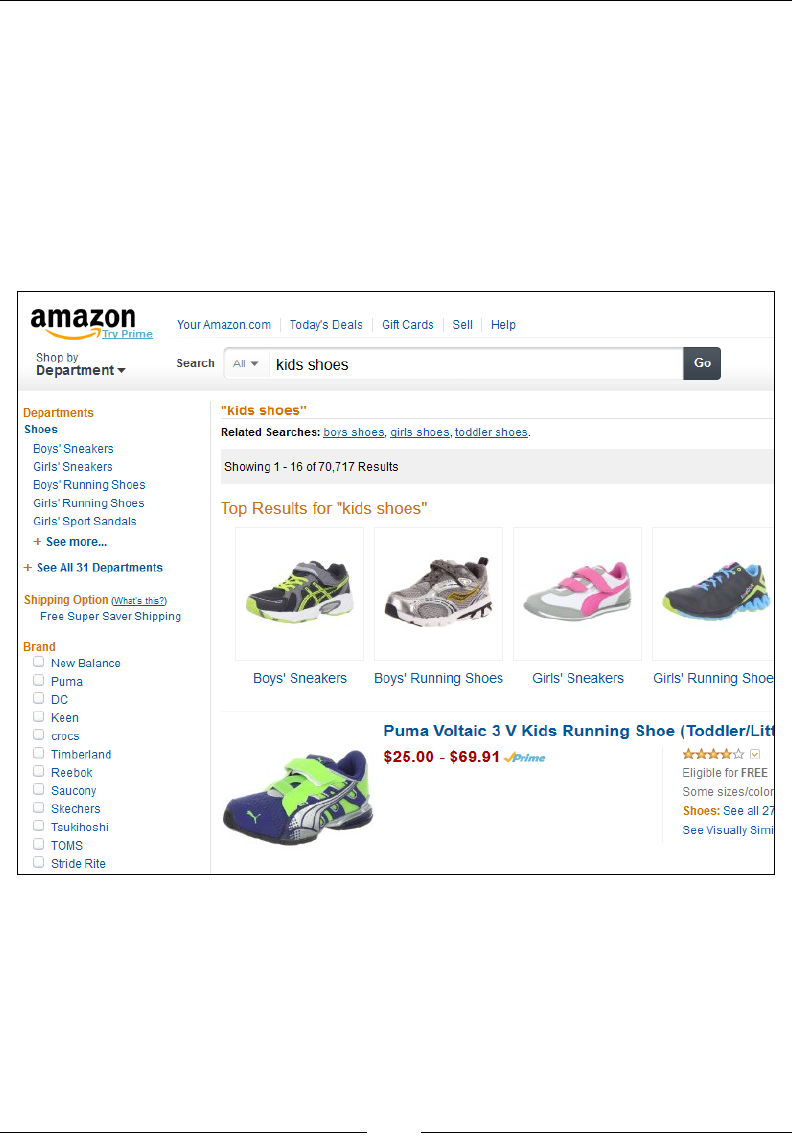Open Today's Deals in the top navigation

[326, 325]
